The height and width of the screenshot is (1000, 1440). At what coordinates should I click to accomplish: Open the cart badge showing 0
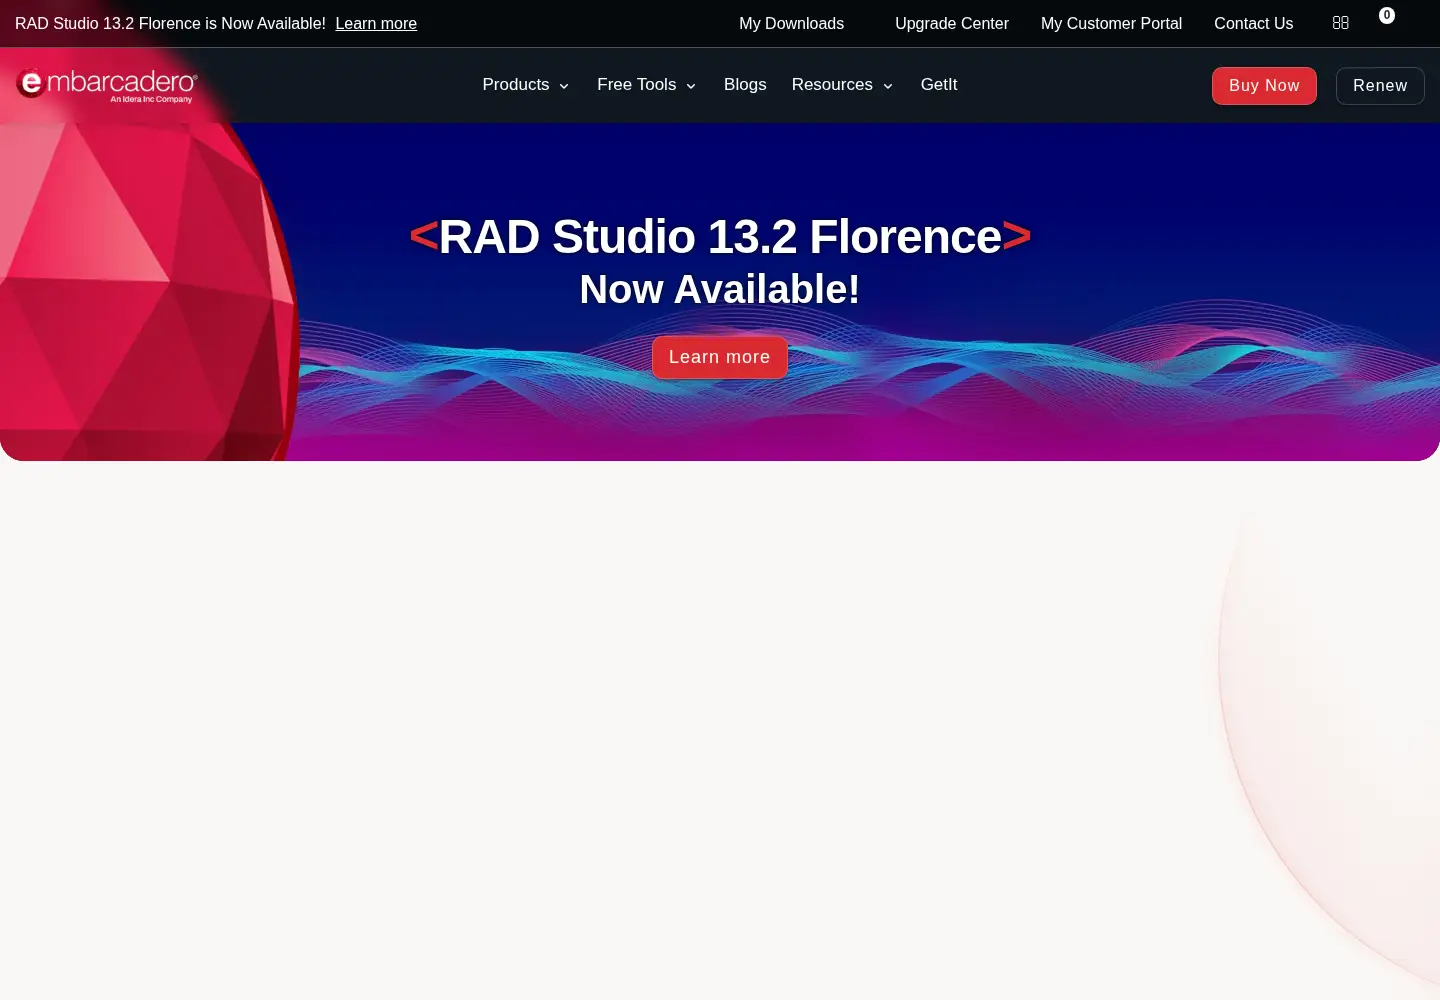point(1387,15)
